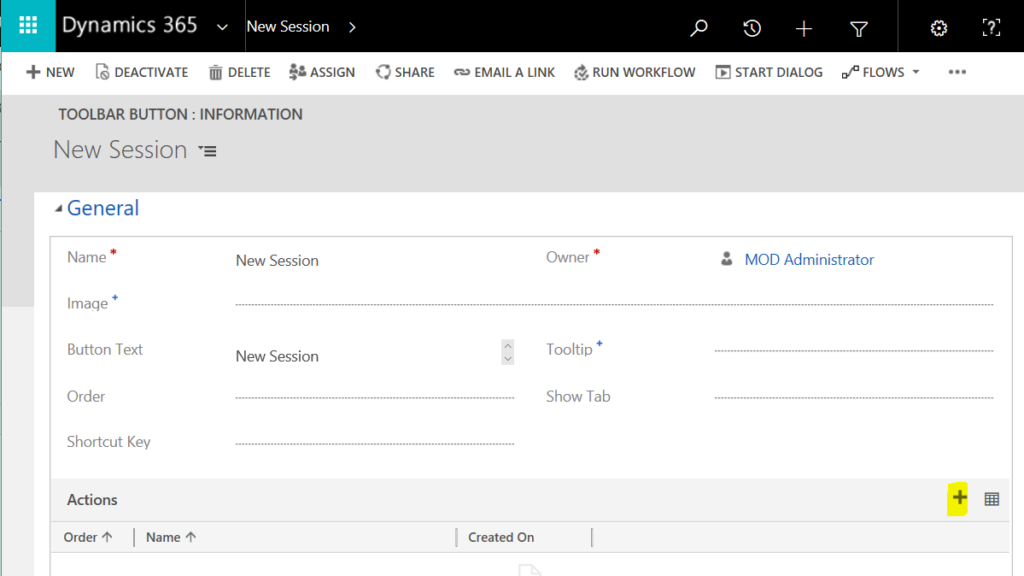The height and width of the screenshot is (576, 1024).
Task: Open the app launcher waffle icon
Action: pyautogui.click(x=28, y=25)
